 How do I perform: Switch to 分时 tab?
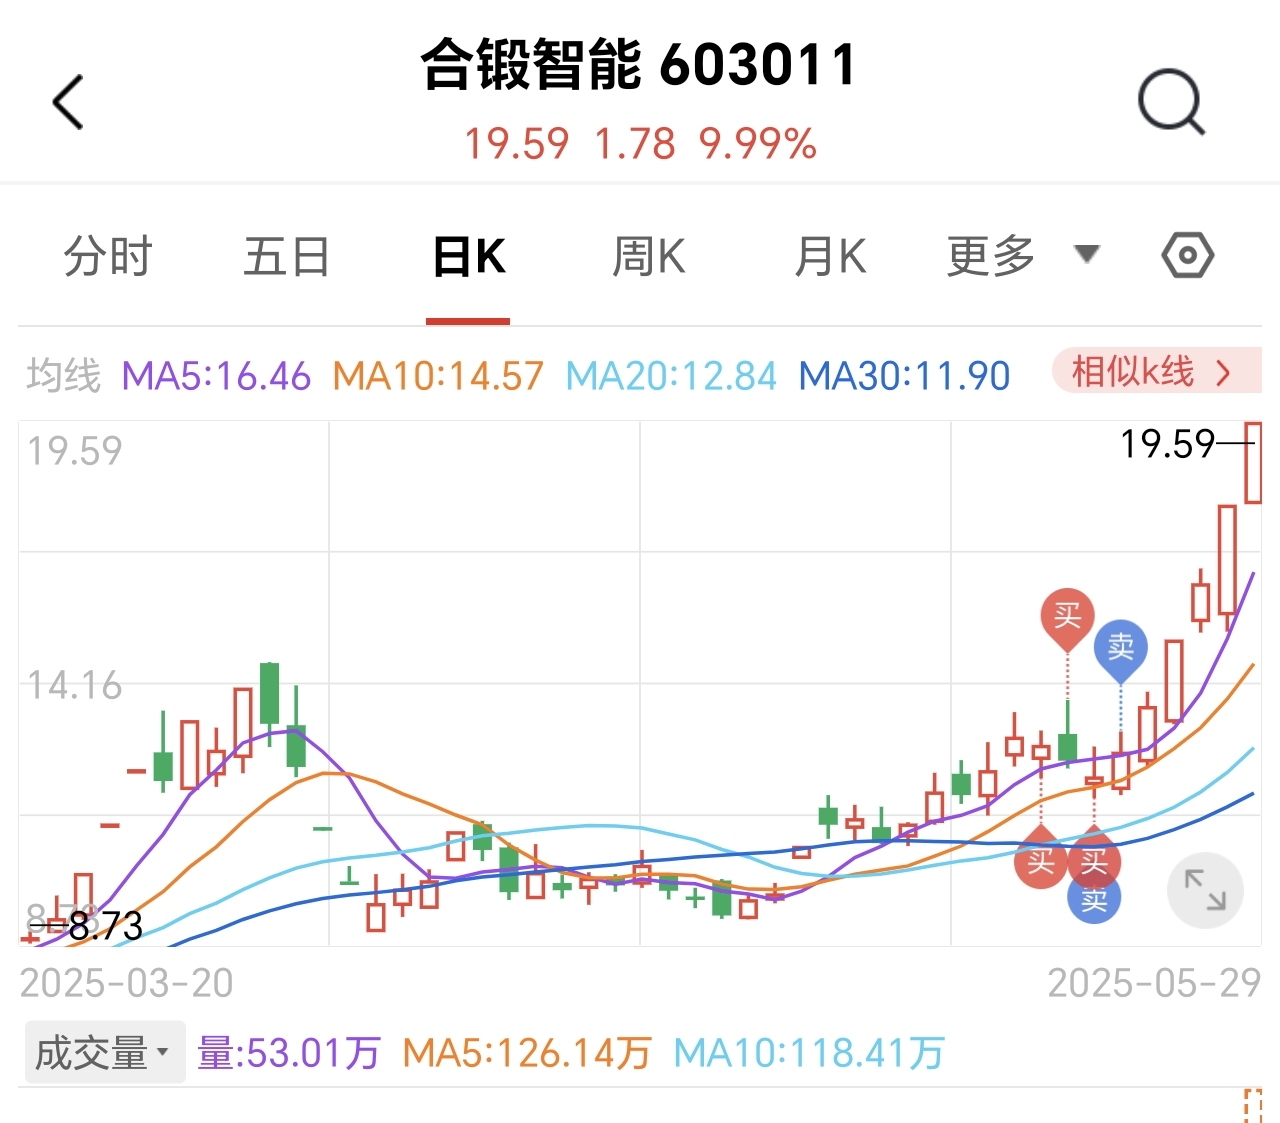(x=108, y=256)
